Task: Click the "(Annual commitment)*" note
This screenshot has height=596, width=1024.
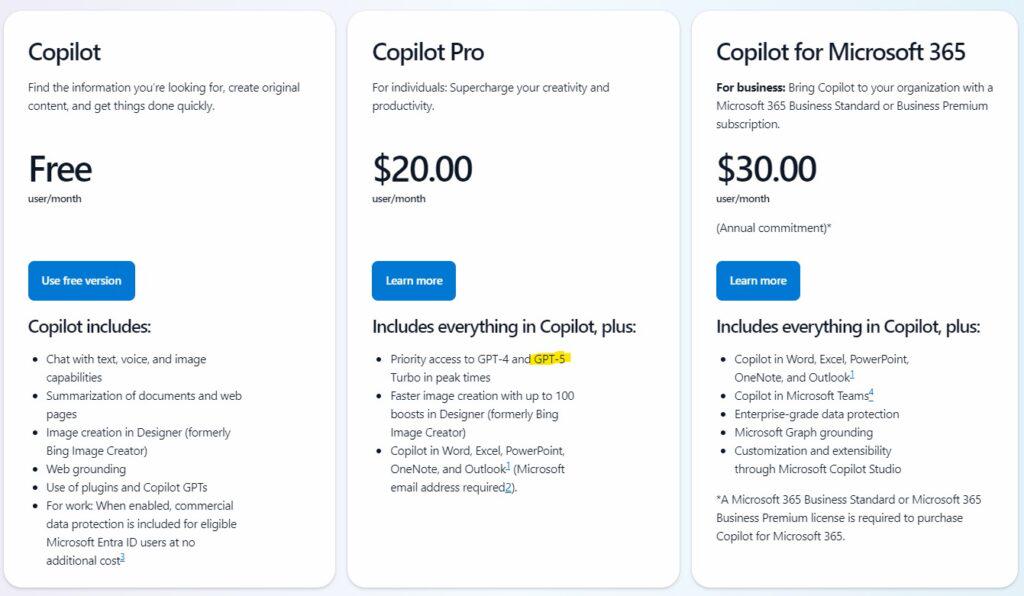Action: [x=774, y=228]
